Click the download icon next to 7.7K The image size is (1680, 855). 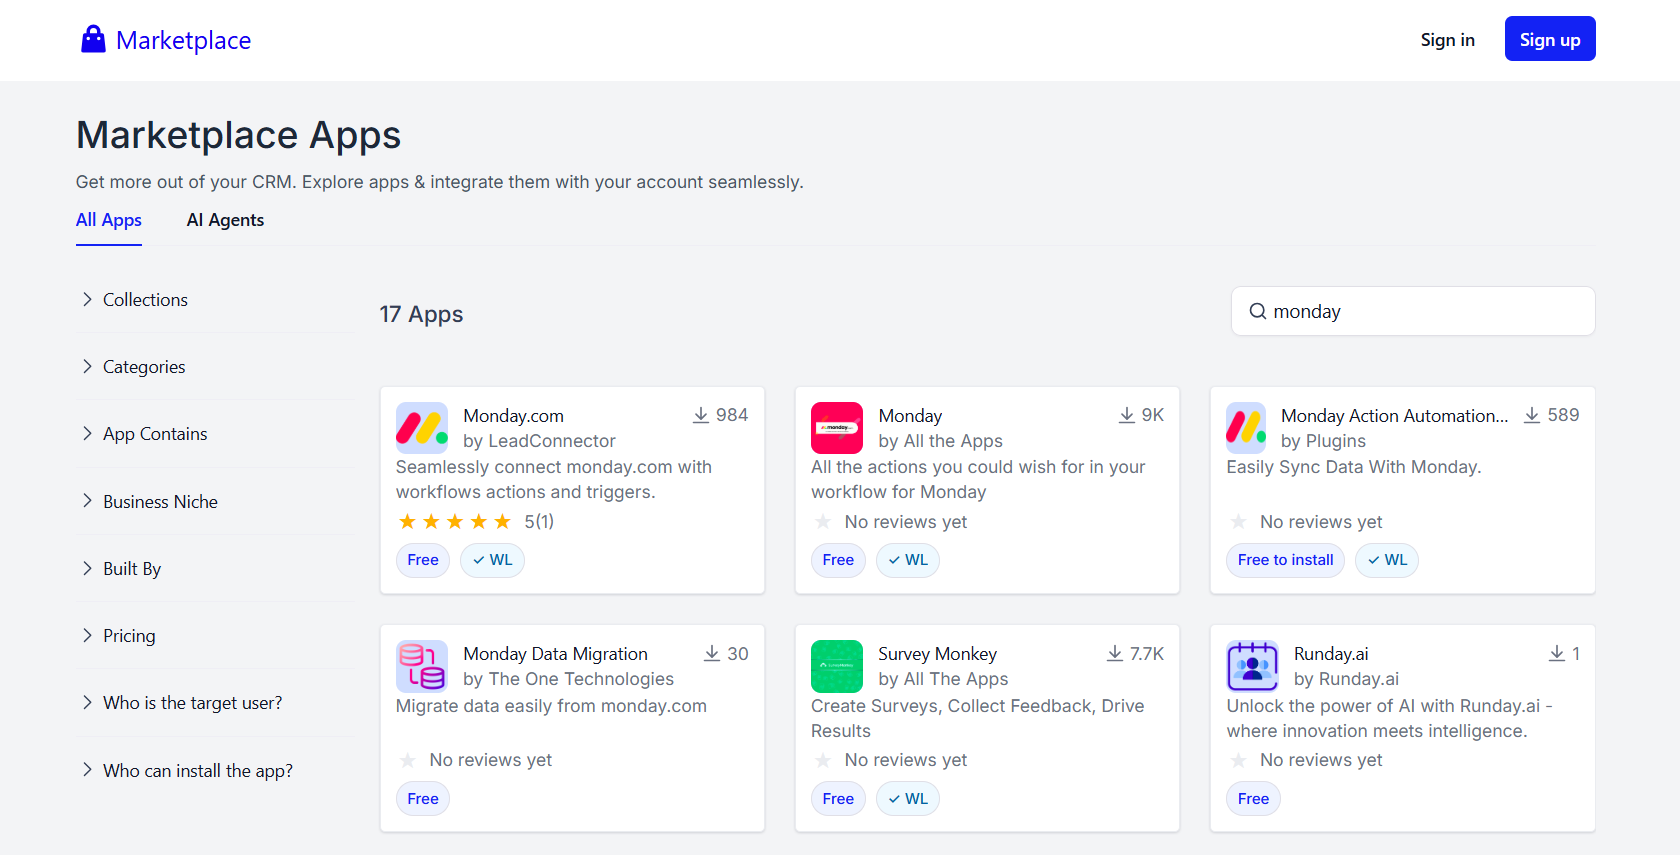(x=1115, y=653)
